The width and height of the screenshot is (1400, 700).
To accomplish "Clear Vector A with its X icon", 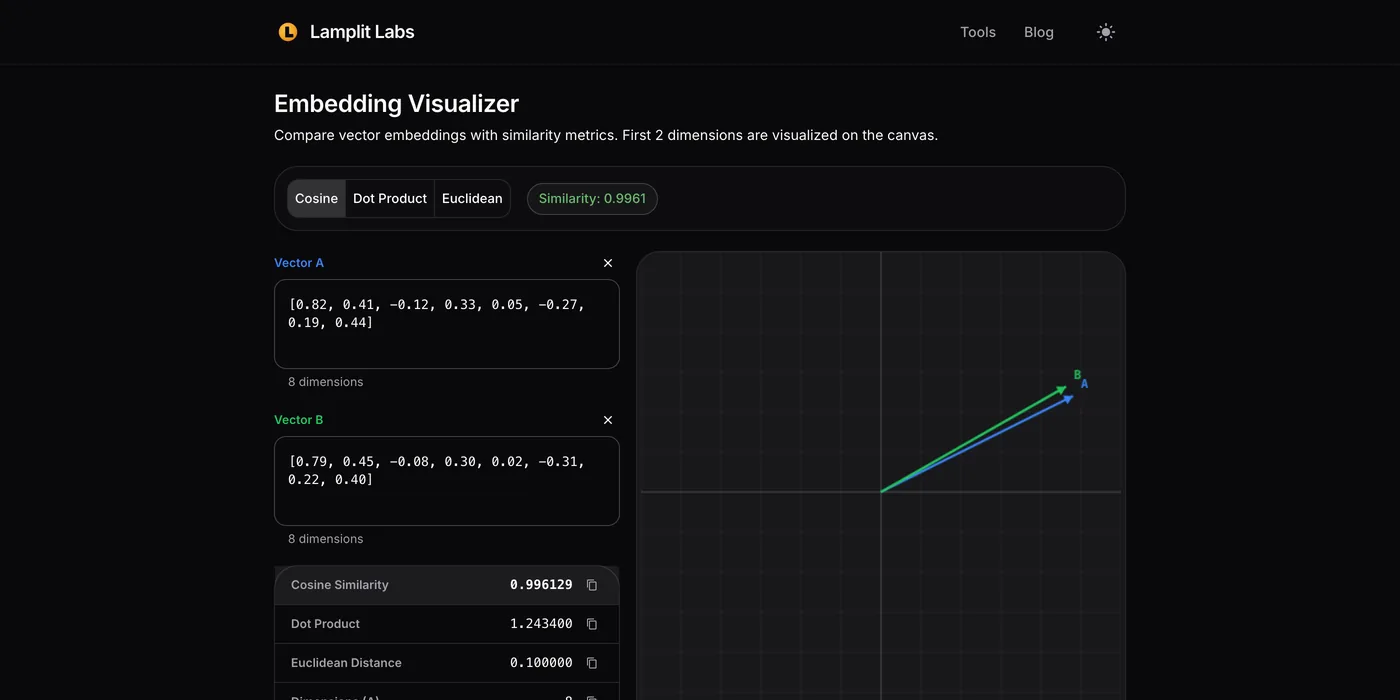I will 608,263.
